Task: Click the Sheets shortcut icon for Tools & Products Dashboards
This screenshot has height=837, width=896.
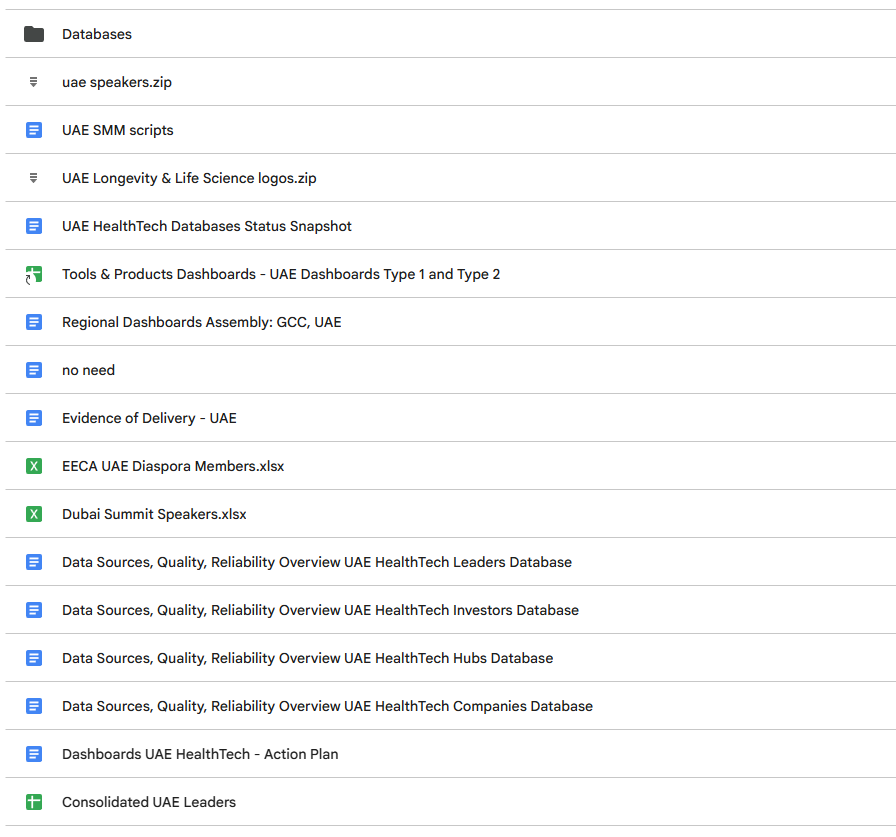Action: (34, 274)
